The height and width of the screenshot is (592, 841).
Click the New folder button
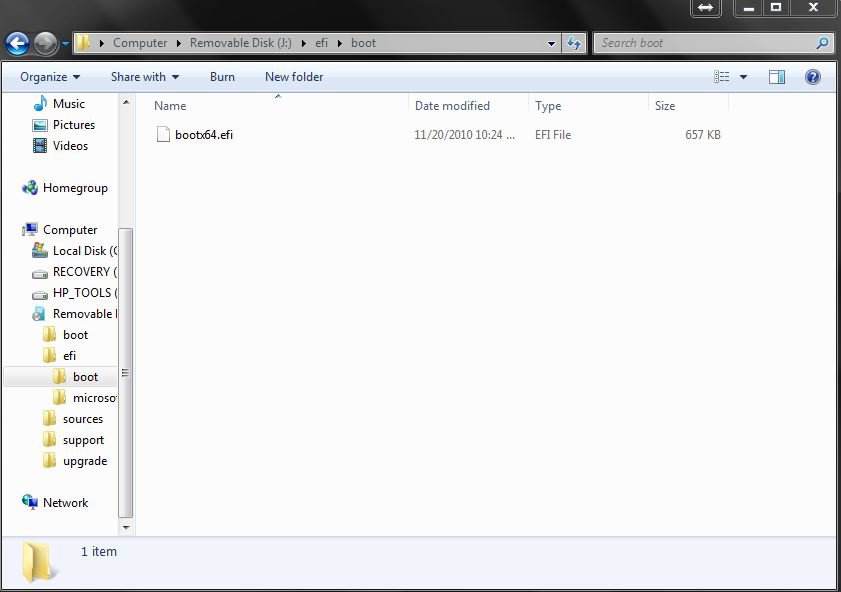point(294,77)
